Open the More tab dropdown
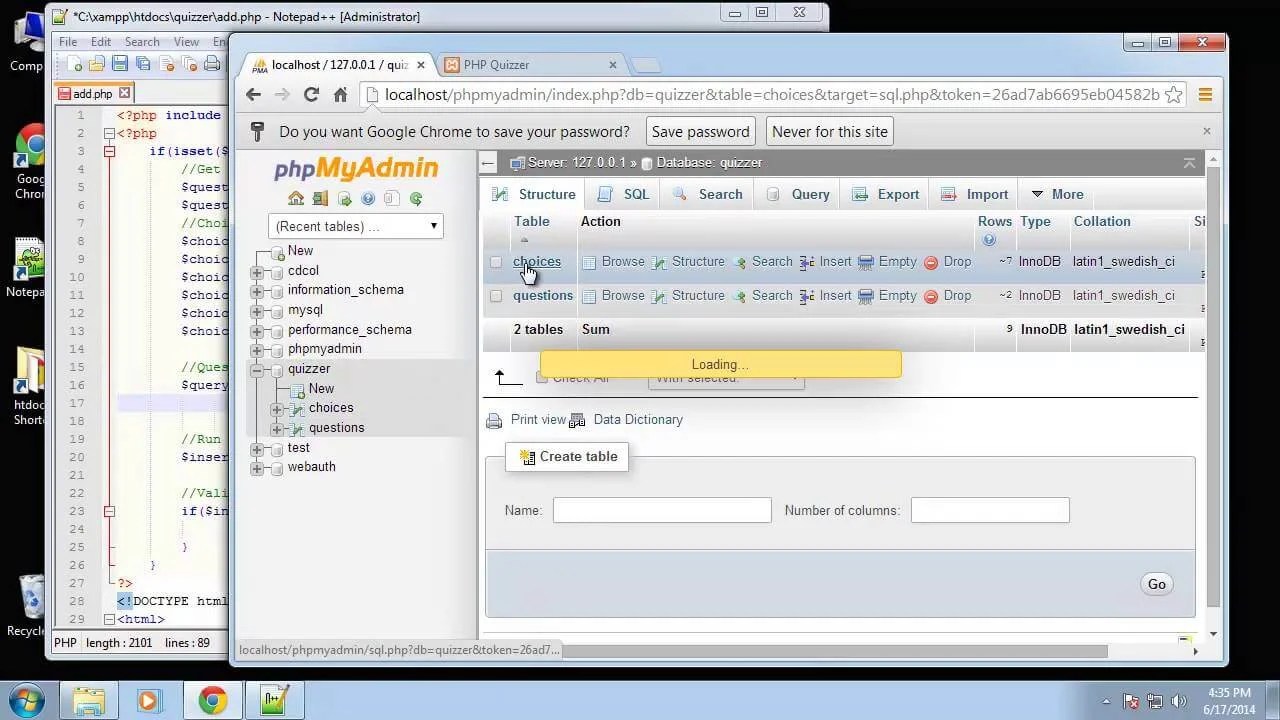Screen dimensions: 1280x720 pos(1057,194)
